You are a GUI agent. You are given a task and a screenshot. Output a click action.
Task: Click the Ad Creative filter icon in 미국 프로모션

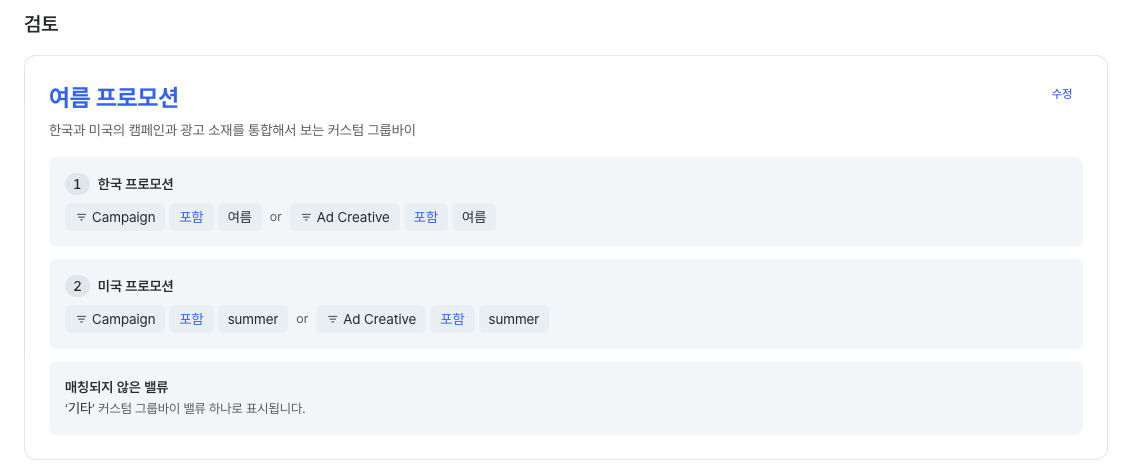[332, 319]
